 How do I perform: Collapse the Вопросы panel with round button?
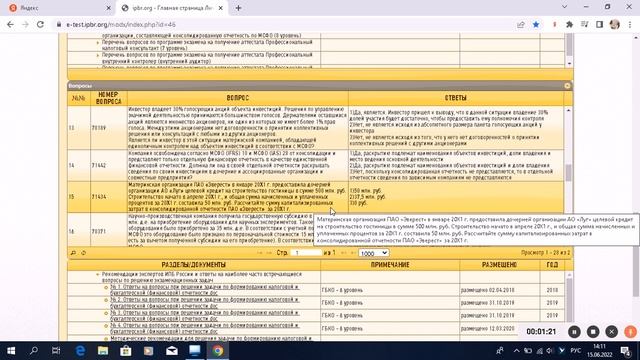click(567, 86)
